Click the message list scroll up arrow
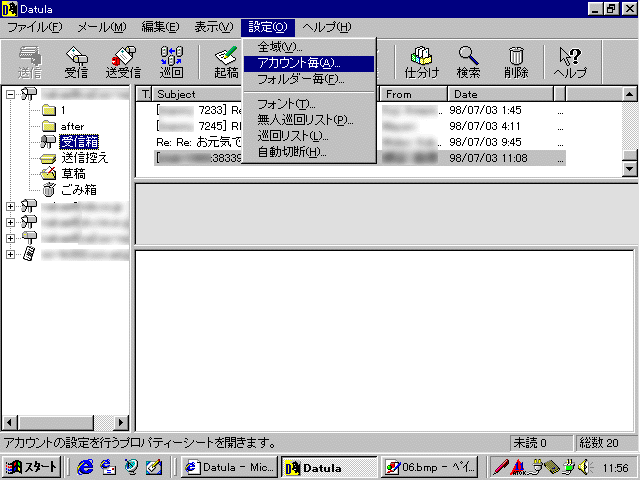Image resolution: width=640 pixels, height=480 pixels. (629, 94)
